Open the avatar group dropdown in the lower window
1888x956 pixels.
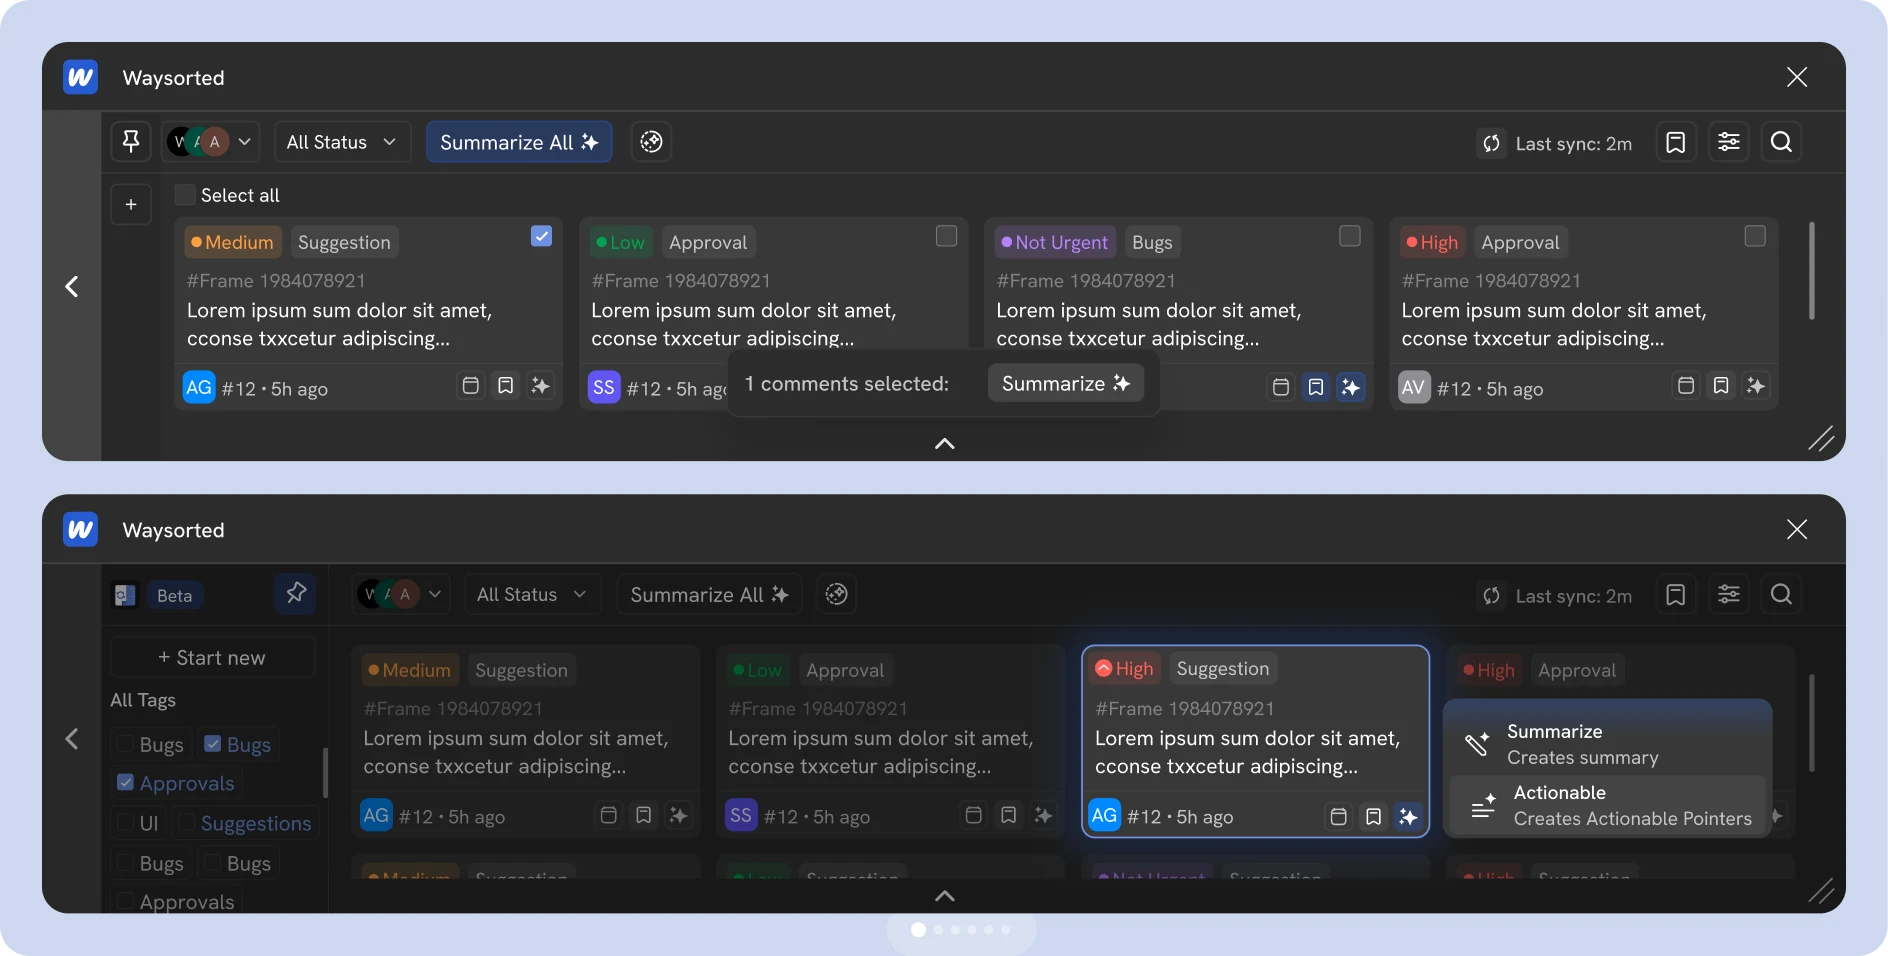(401, 594)
